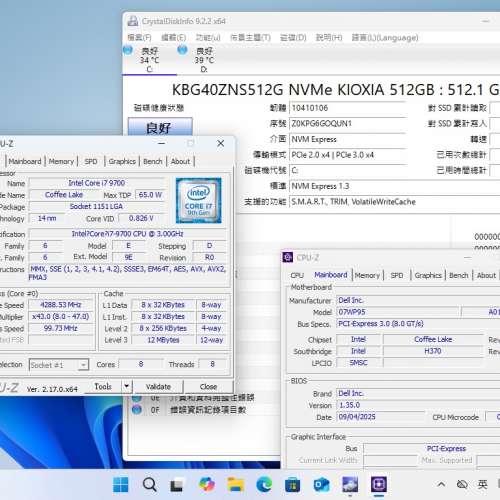Open Microsoft Store from the taskbar
Viewport: 500px width, 500px height.
[x=292, y=484]
